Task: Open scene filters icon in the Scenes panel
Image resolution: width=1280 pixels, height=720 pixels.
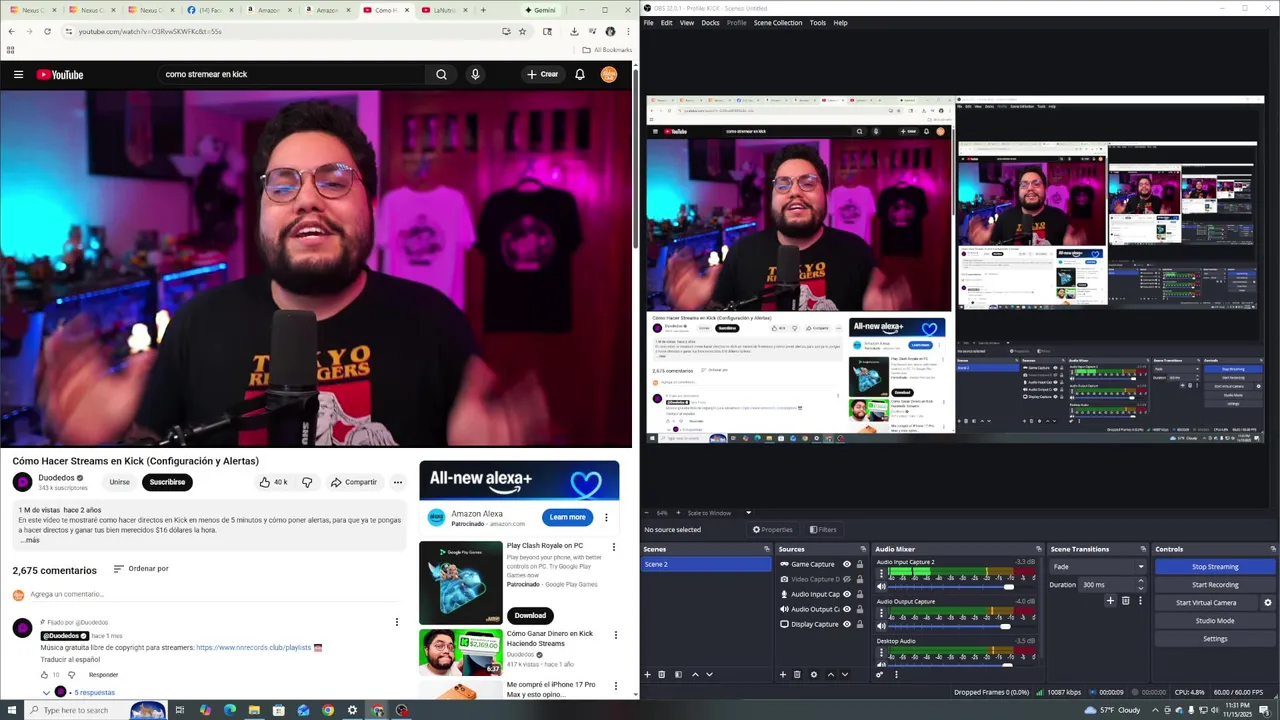Action: (678, 674)
